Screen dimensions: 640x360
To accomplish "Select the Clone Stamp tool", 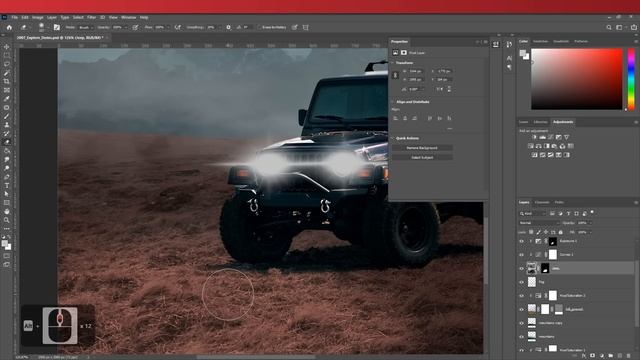I will tap(7, 125).
